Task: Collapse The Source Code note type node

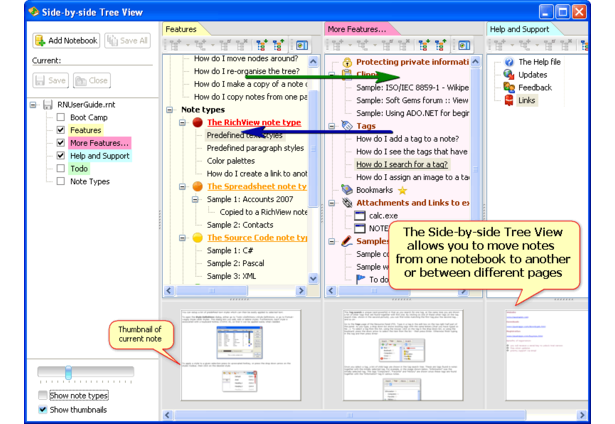Action: tap(182, 238)
